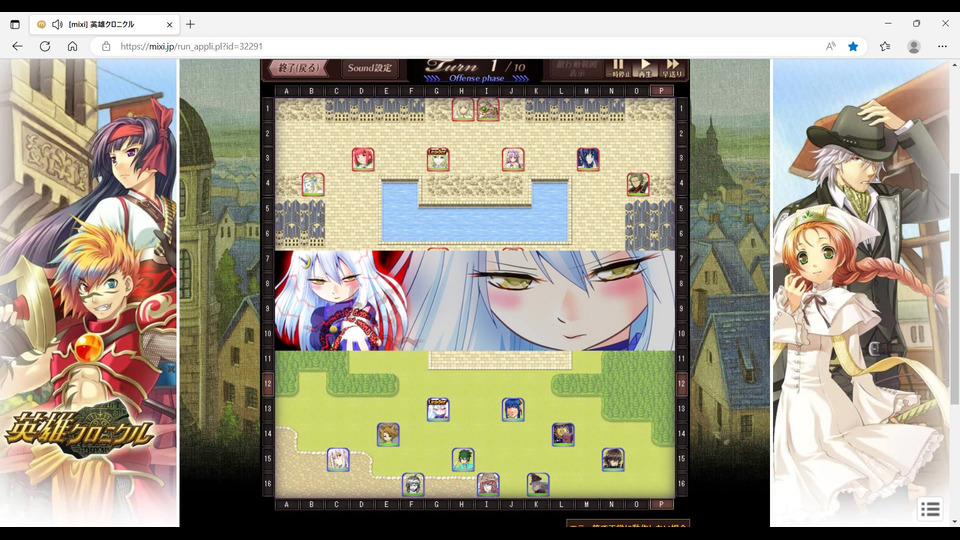Toggle Read aloud in the address bar

pyautogui.click(x=831, y=47)
